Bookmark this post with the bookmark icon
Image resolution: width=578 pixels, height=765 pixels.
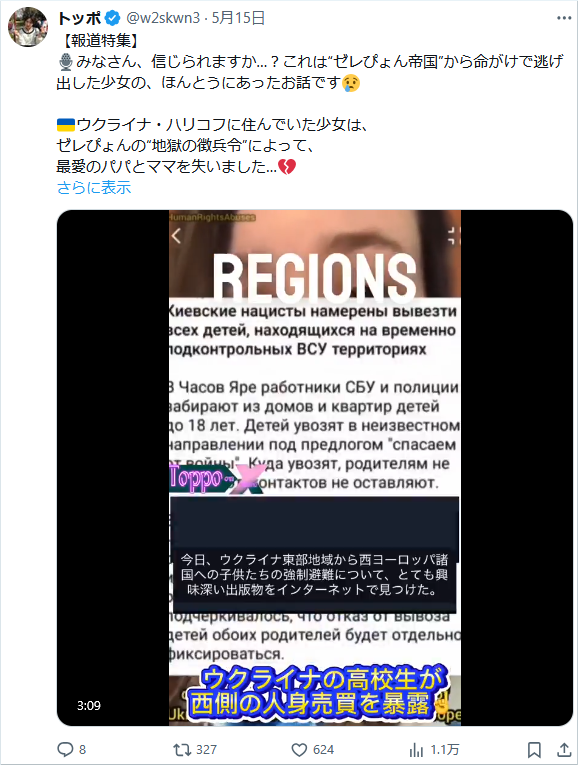coord(534,749)
